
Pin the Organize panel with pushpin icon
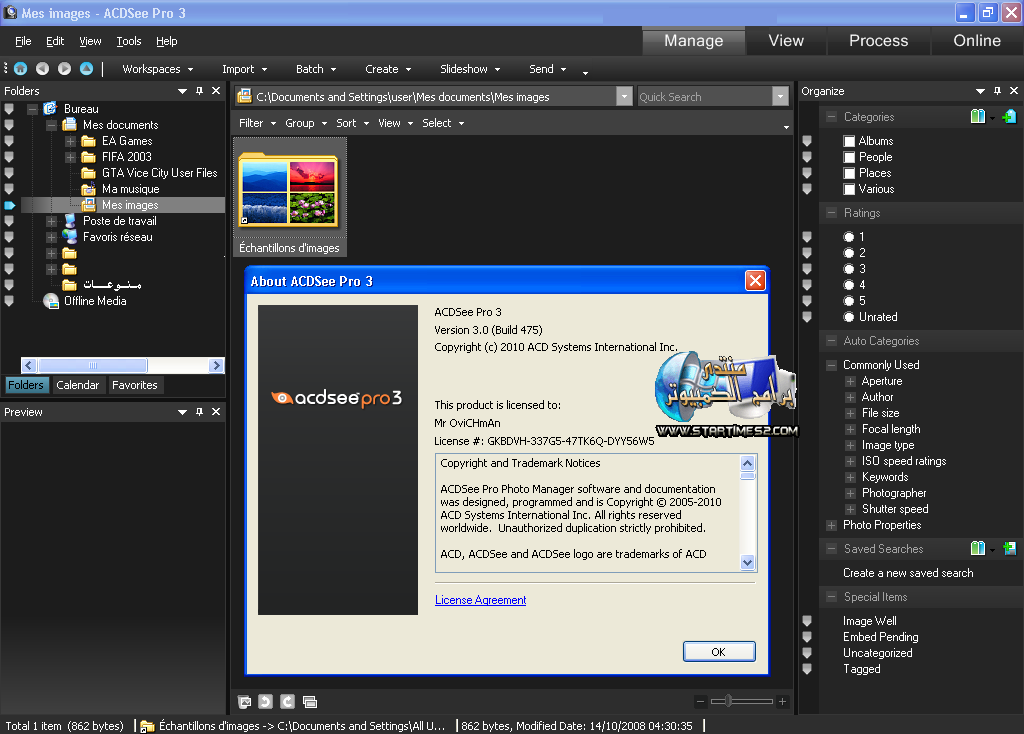click(997, 91)
